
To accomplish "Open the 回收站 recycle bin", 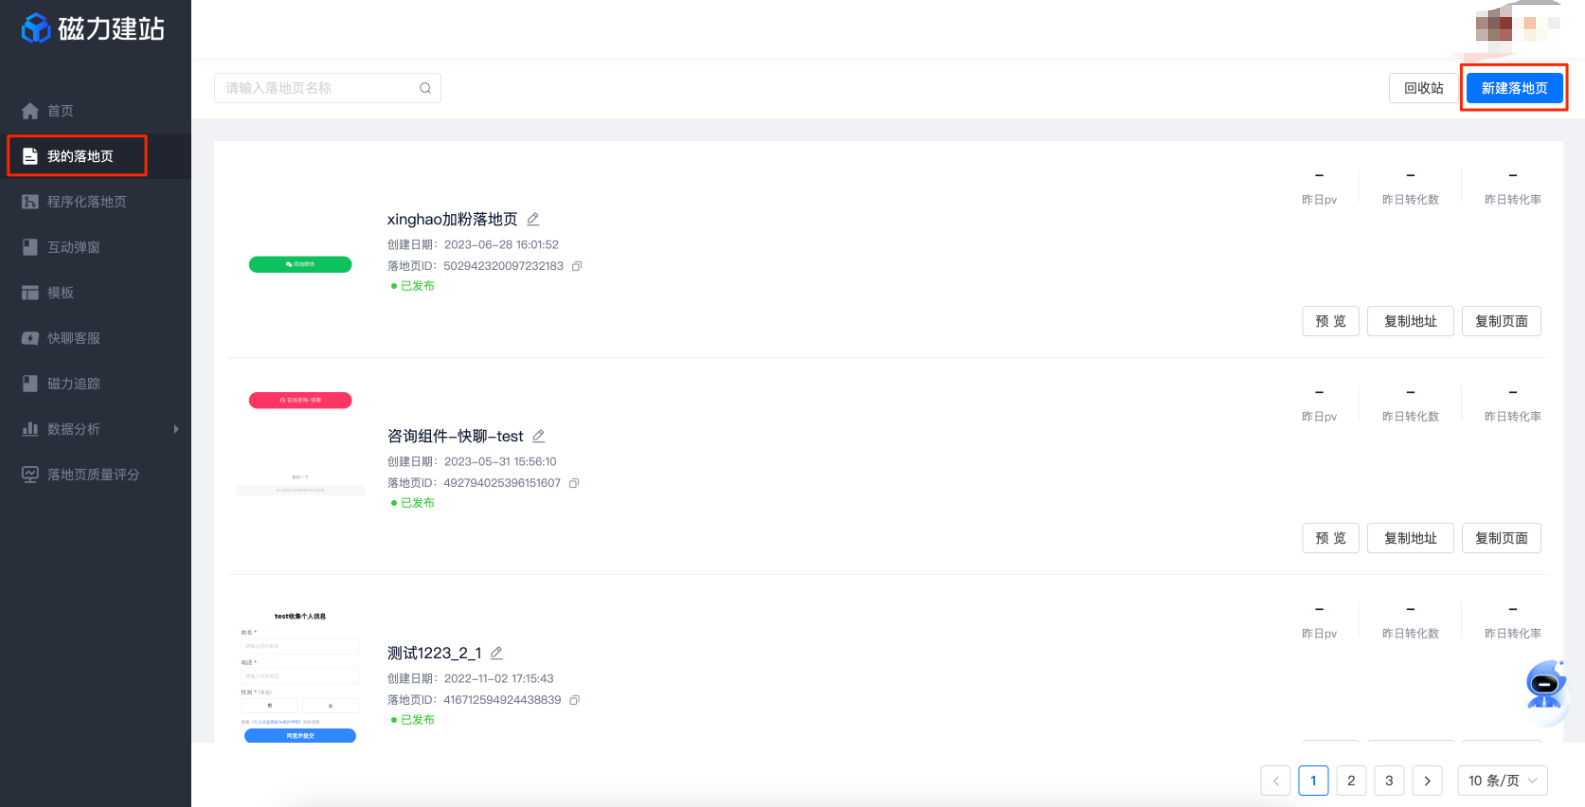I will coord(1423,88).
